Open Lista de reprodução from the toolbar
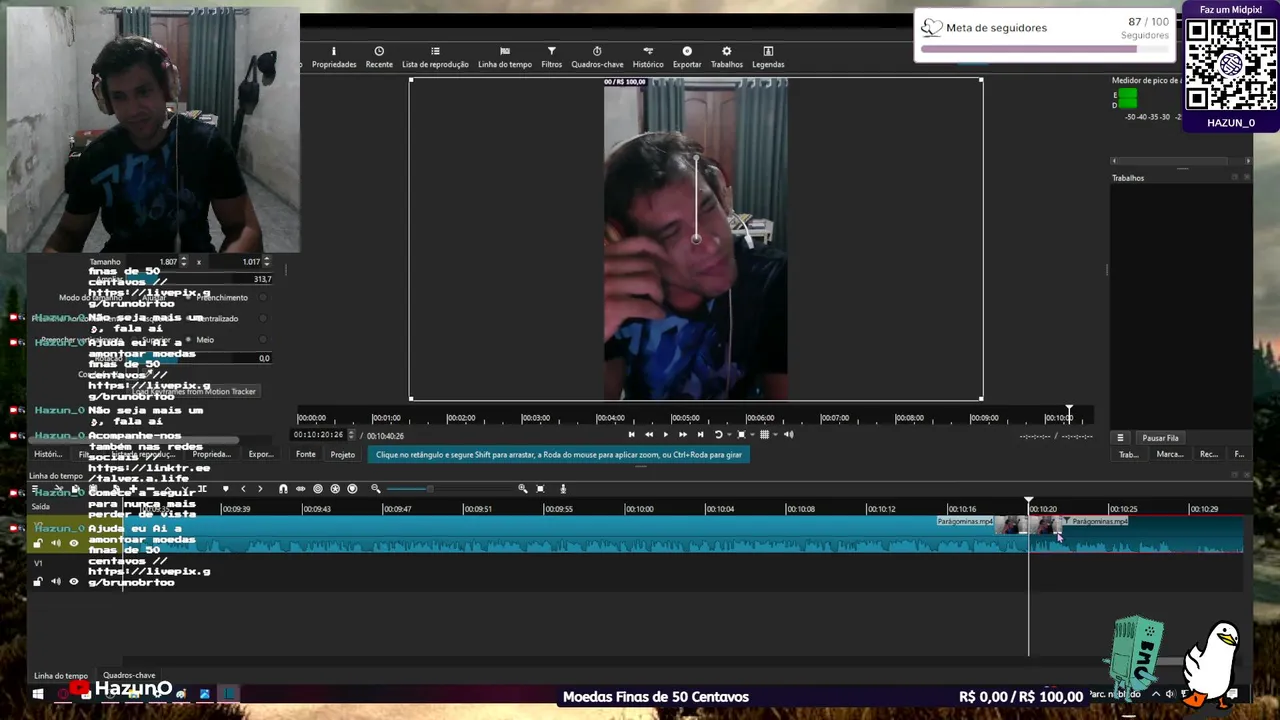Screen dimensions: 1280x720 [x=435, y=57]
